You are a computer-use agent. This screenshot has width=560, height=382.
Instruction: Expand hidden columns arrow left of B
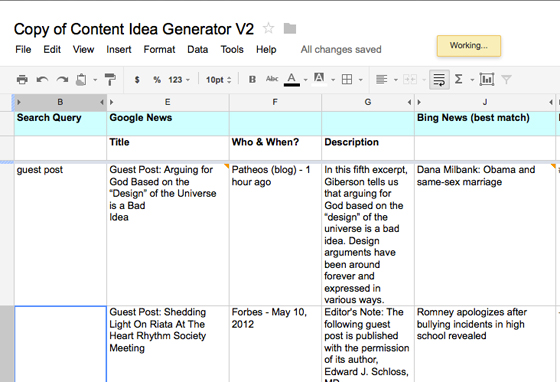tap(19, 102)
